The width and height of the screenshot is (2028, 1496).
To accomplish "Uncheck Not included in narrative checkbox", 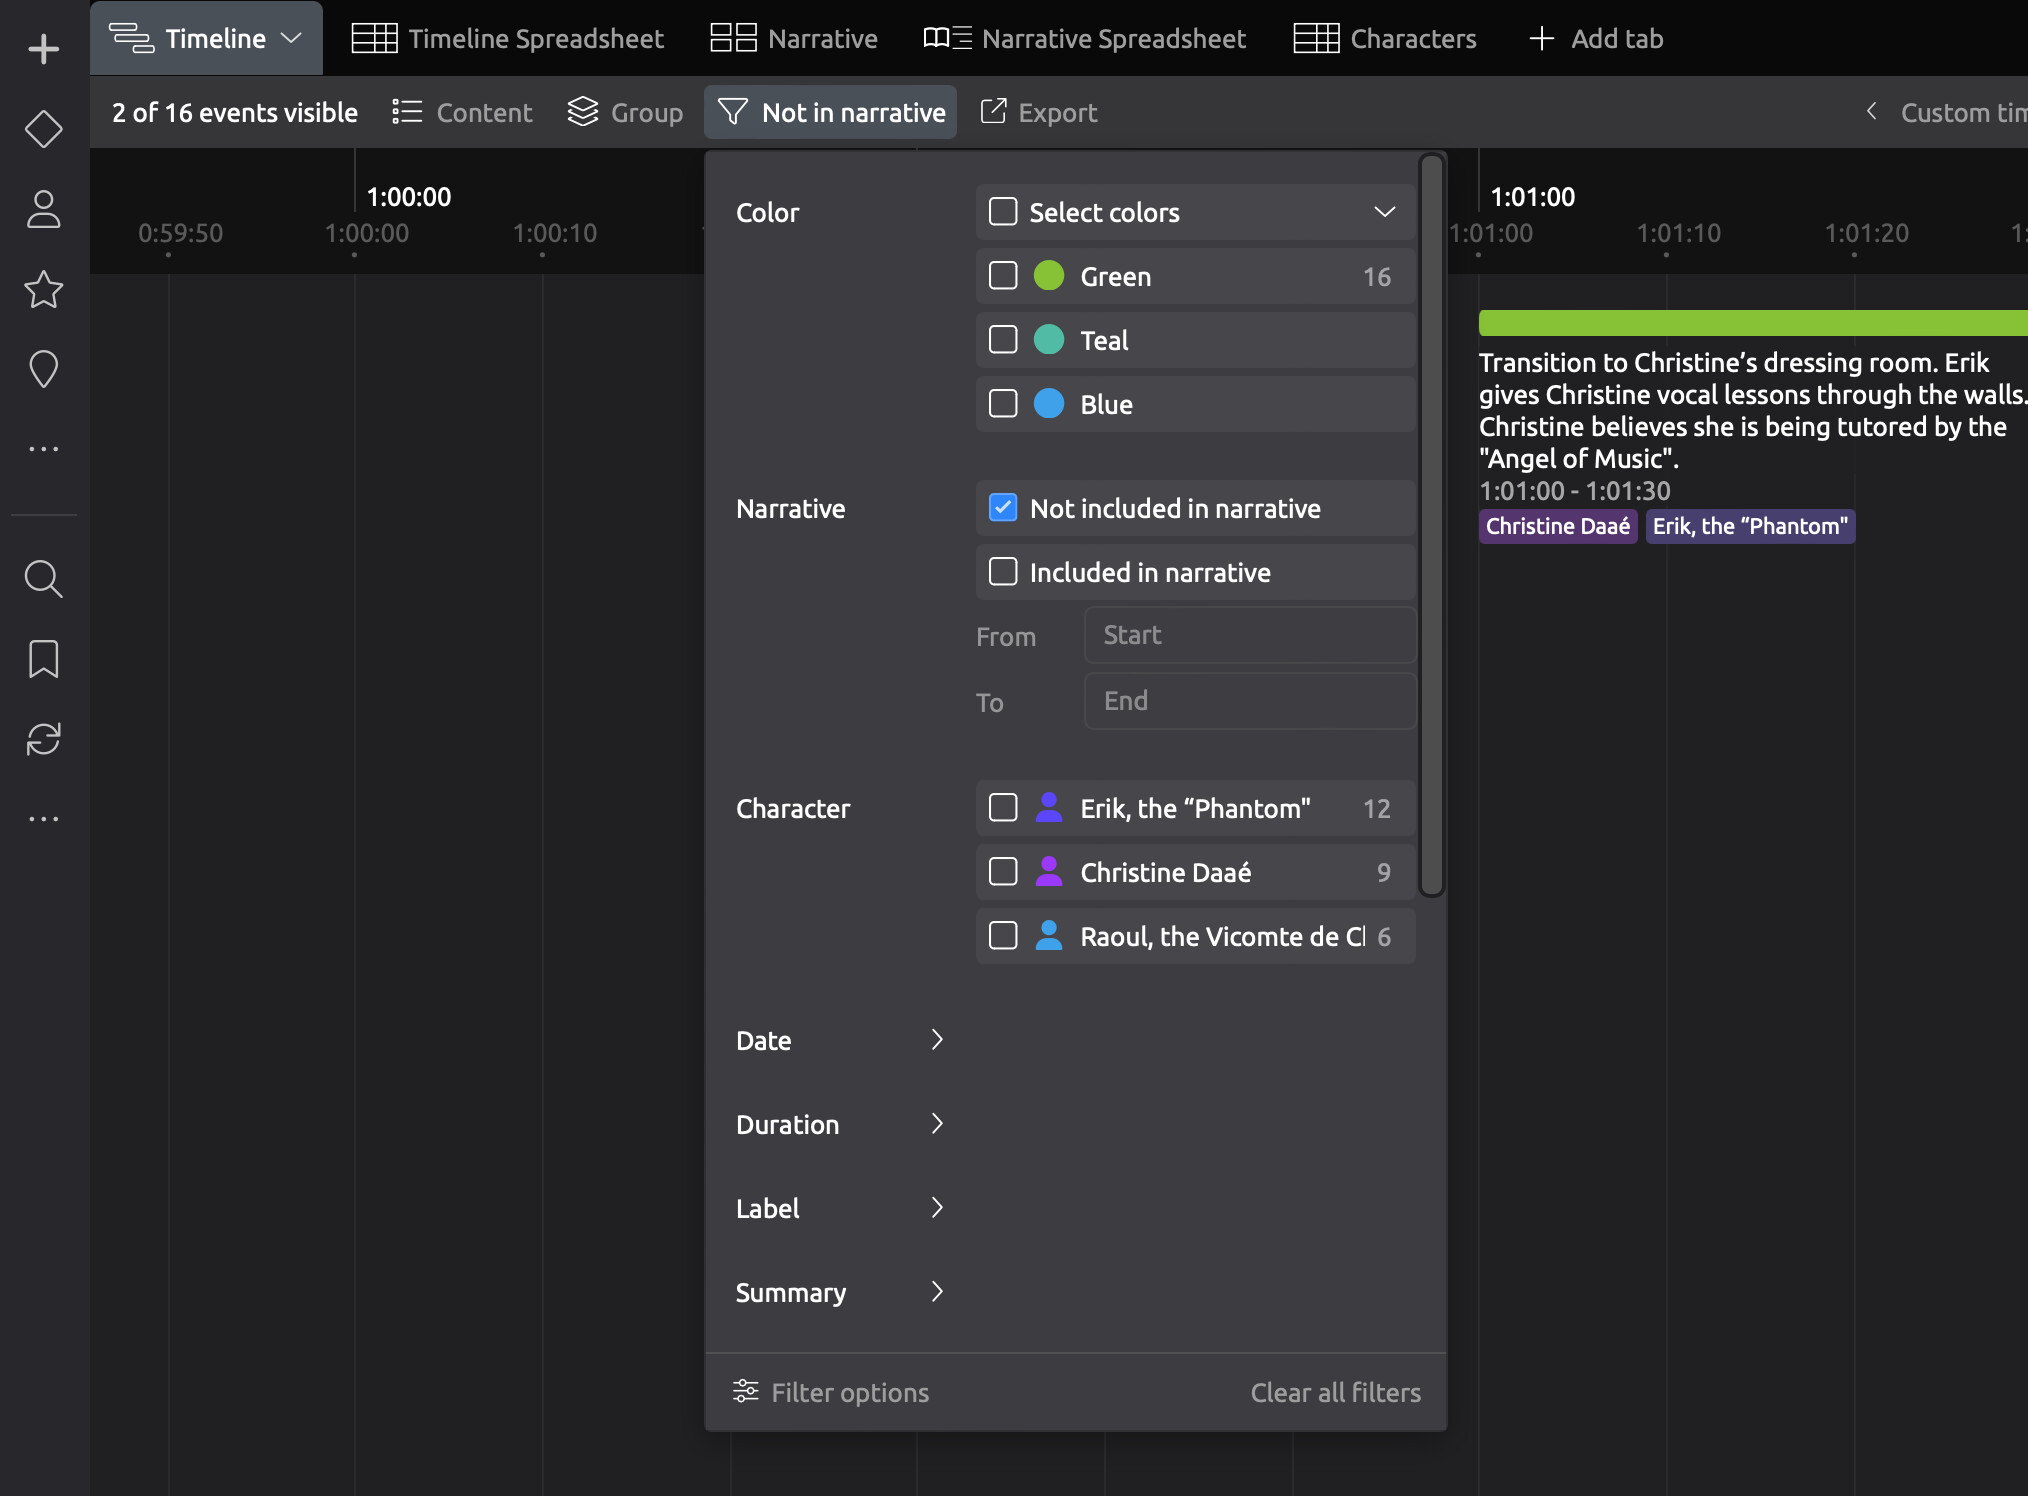I will pos(1003,508).
